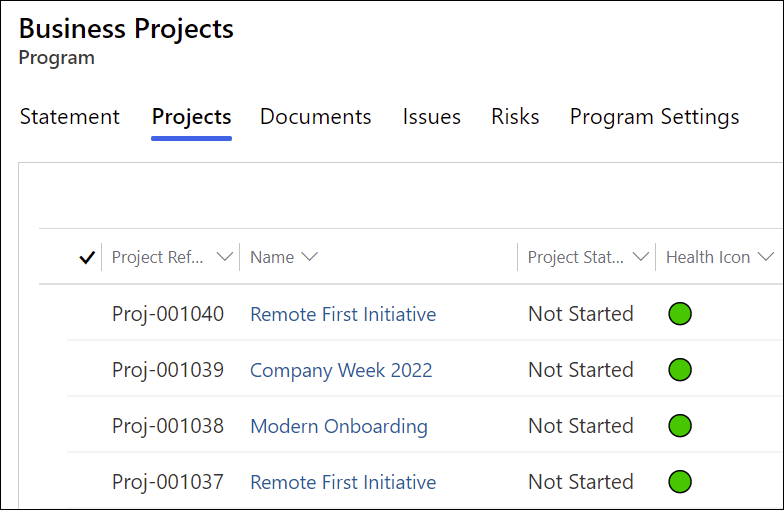Open the Documents tab
This screenshot has width=784, height=510.
tap(315, 117)
